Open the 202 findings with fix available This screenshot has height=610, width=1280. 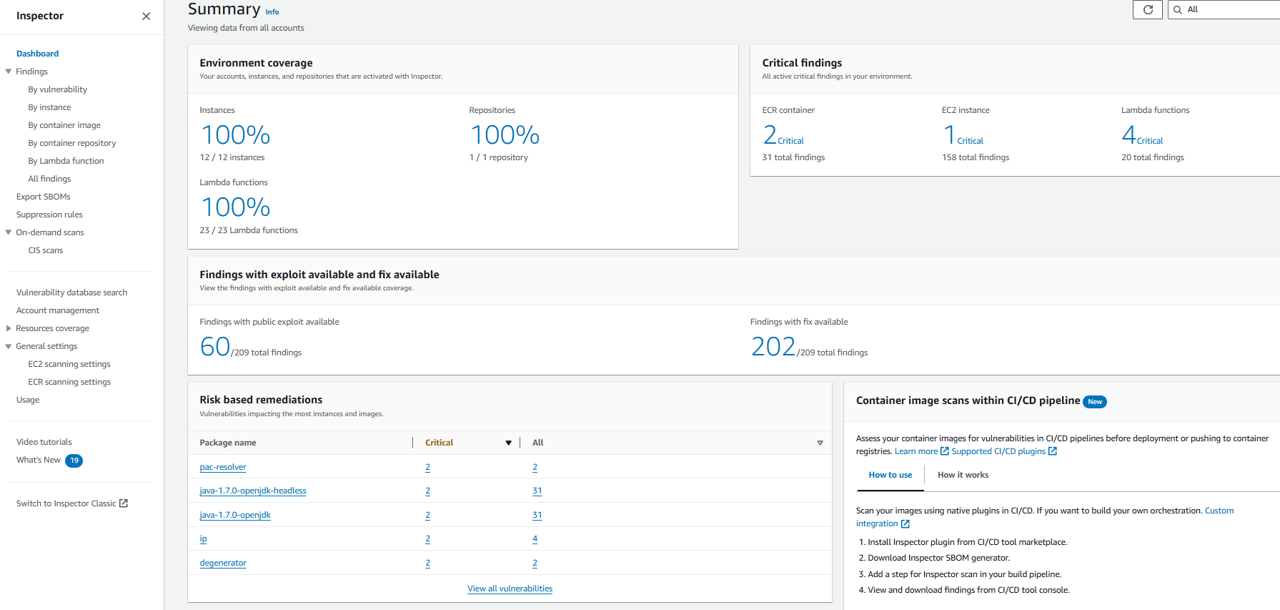[x=773, y=346]
